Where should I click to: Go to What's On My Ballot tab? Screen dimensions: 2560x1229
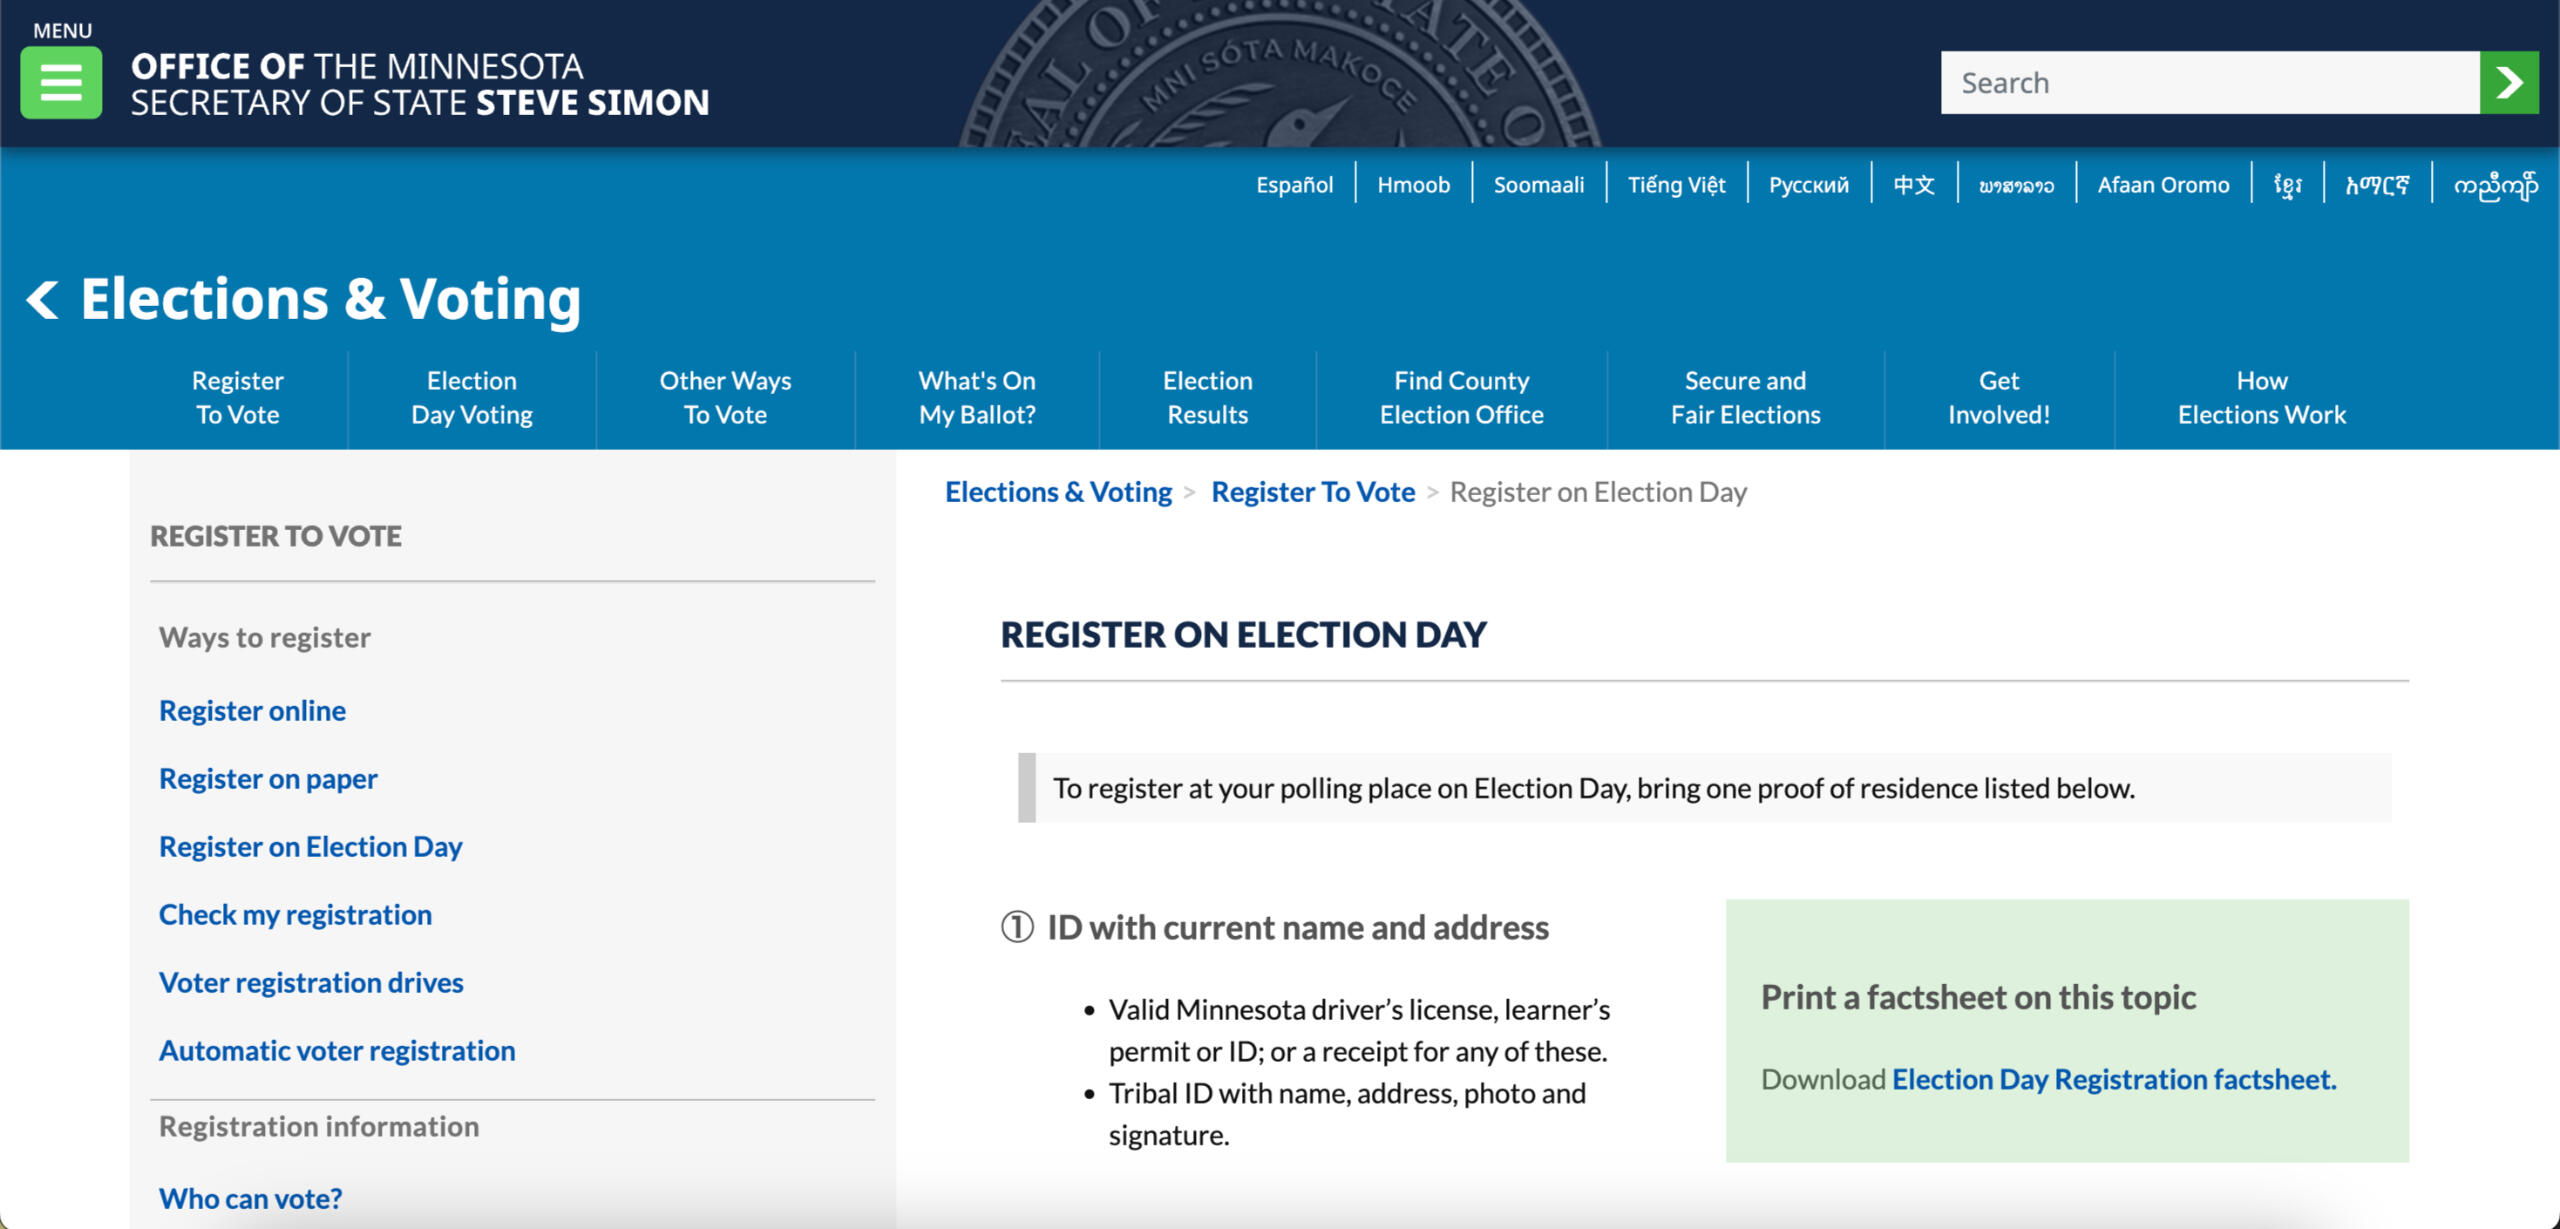click(x=977, y=398)
